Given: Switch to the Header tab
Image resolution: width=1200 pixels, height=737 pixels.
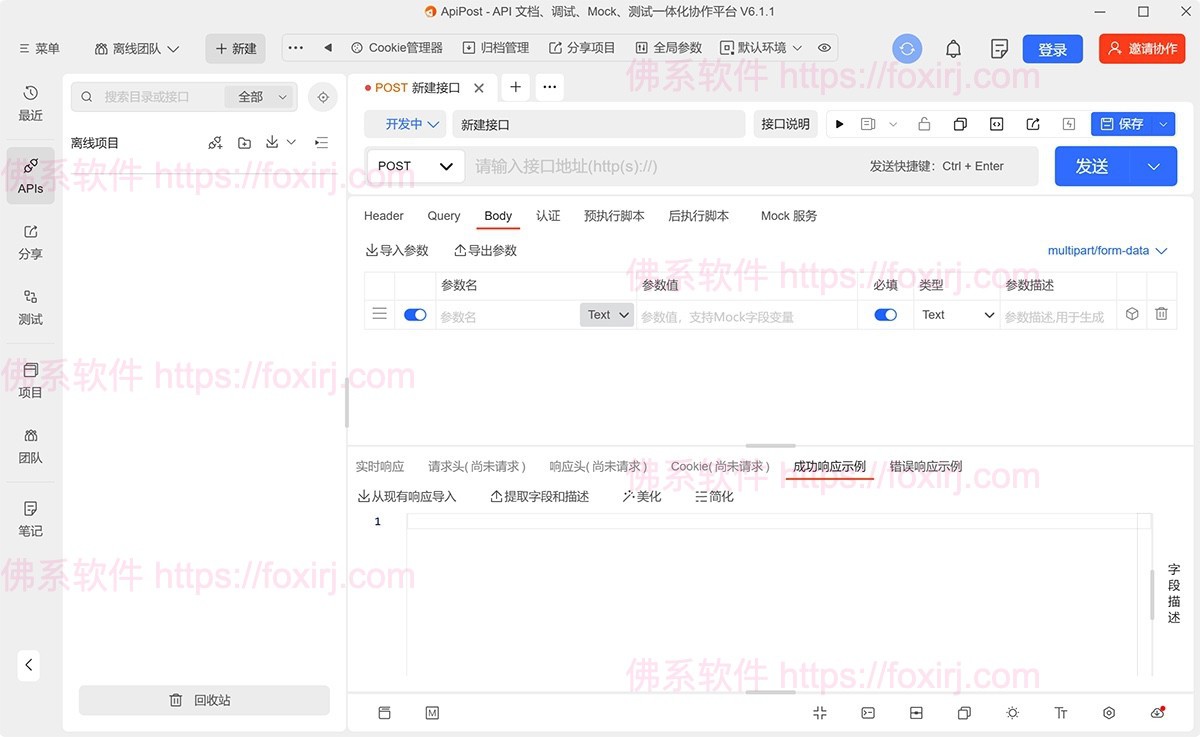Looking at the screenshot, I should [x=383, y=216].
